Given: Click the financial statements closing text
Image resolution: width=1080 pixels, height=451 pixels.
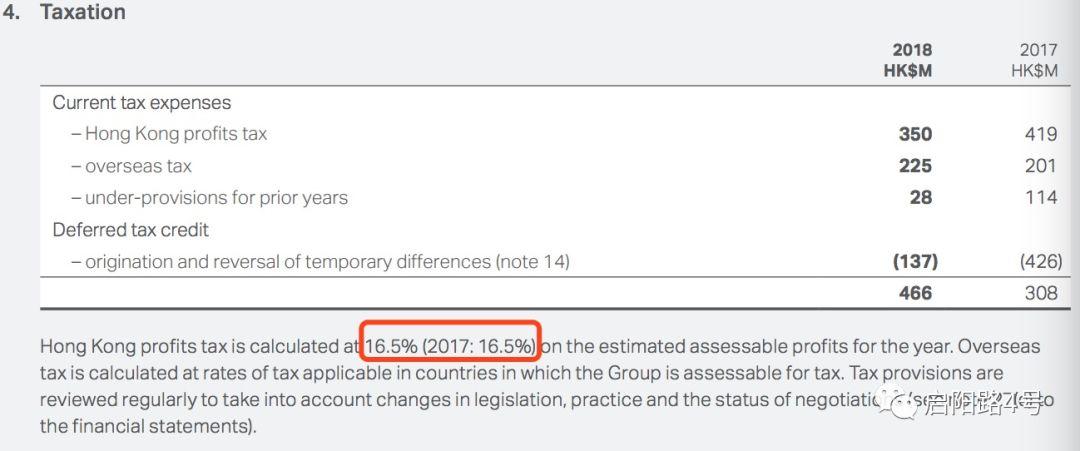Looking at the screenshot, I should click(148, 426).
